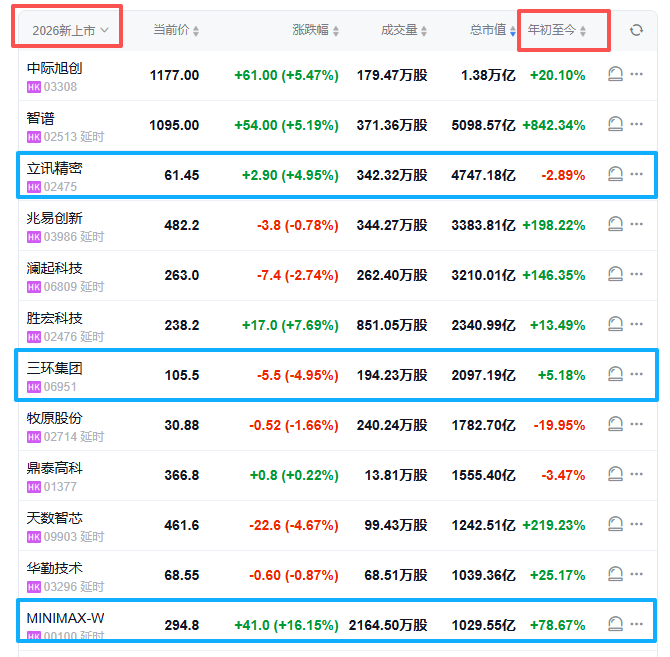Image resolution: width=670 pixels, height=657 pixels.
Task: Open more options for 牧原股份
Action: tap(637, 424)
